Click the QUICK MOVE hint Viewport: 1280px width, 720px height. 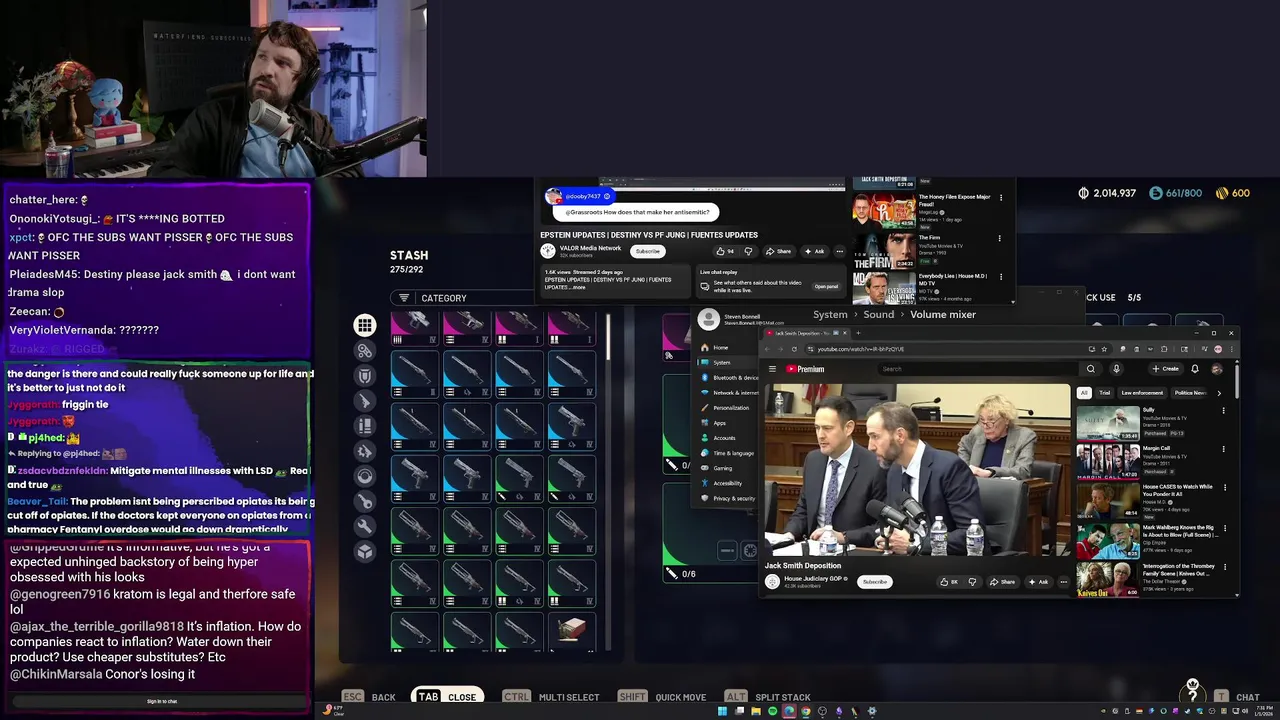pos(680,697)
